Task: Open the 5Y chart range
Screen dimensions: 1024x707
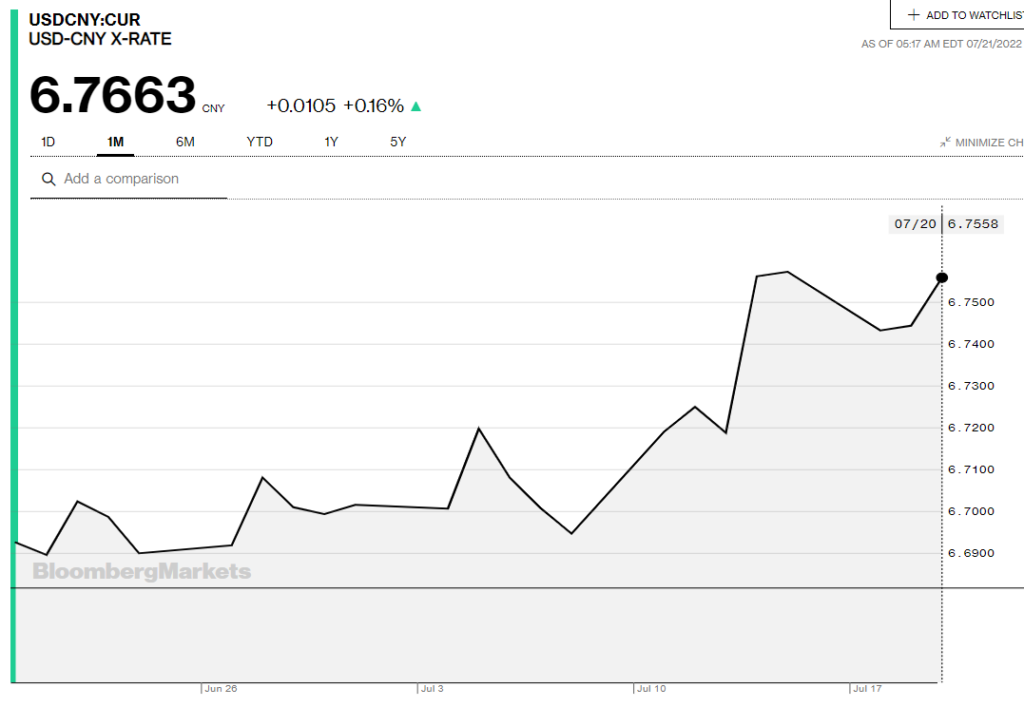Action: [x=398, y=142]
